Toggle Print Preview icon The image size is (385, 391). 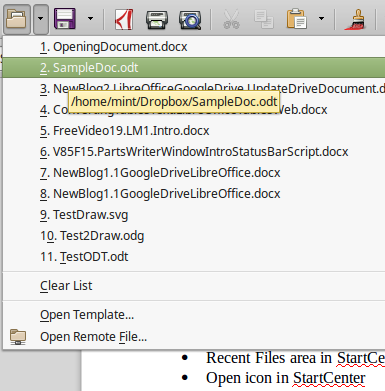[x=190, y=20]
